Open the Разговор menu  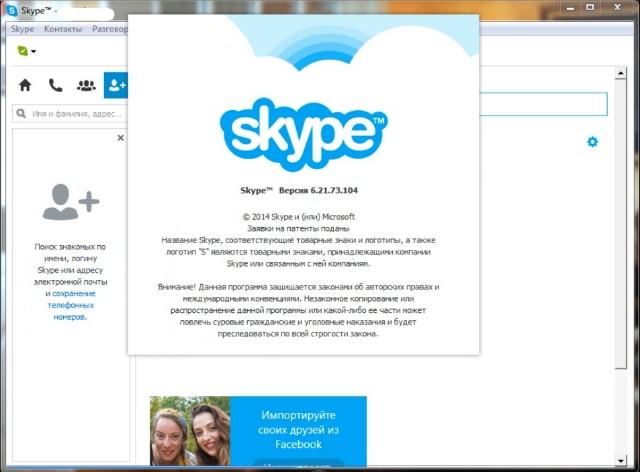click(110, 29)
